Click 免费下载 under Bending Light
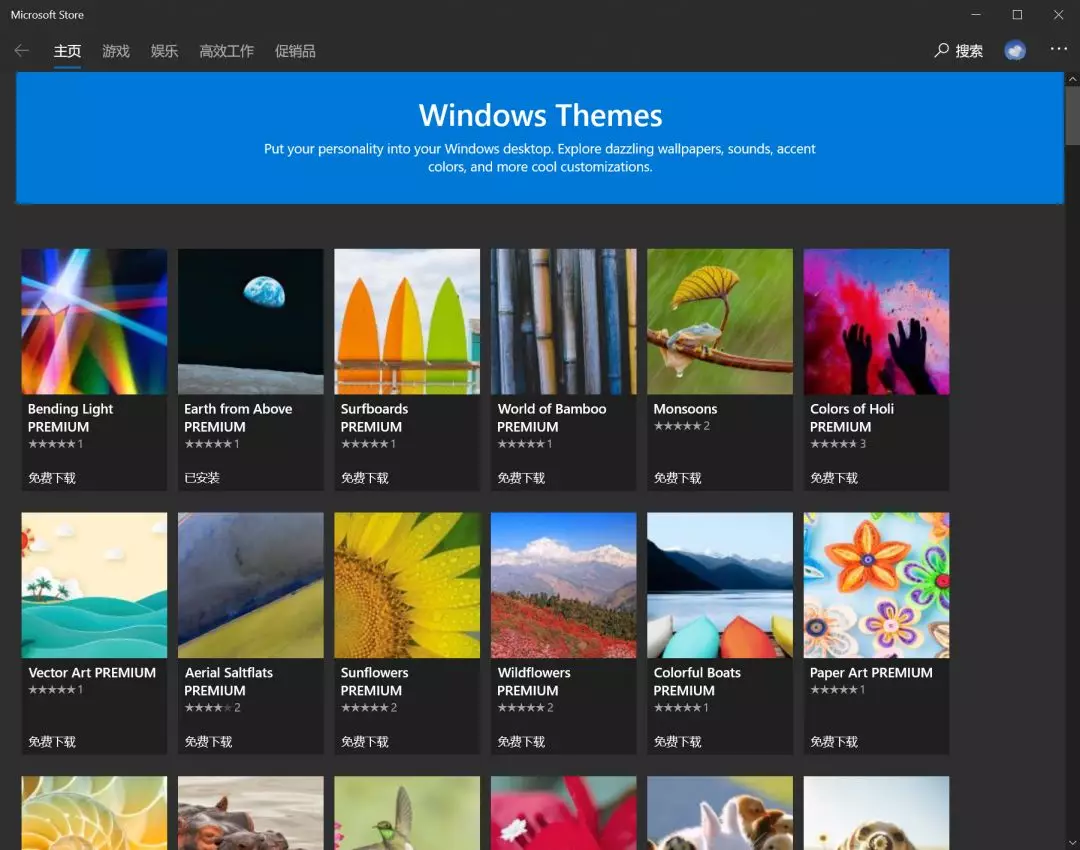This screenshot has height=850, width=1080. coord(52,478)
